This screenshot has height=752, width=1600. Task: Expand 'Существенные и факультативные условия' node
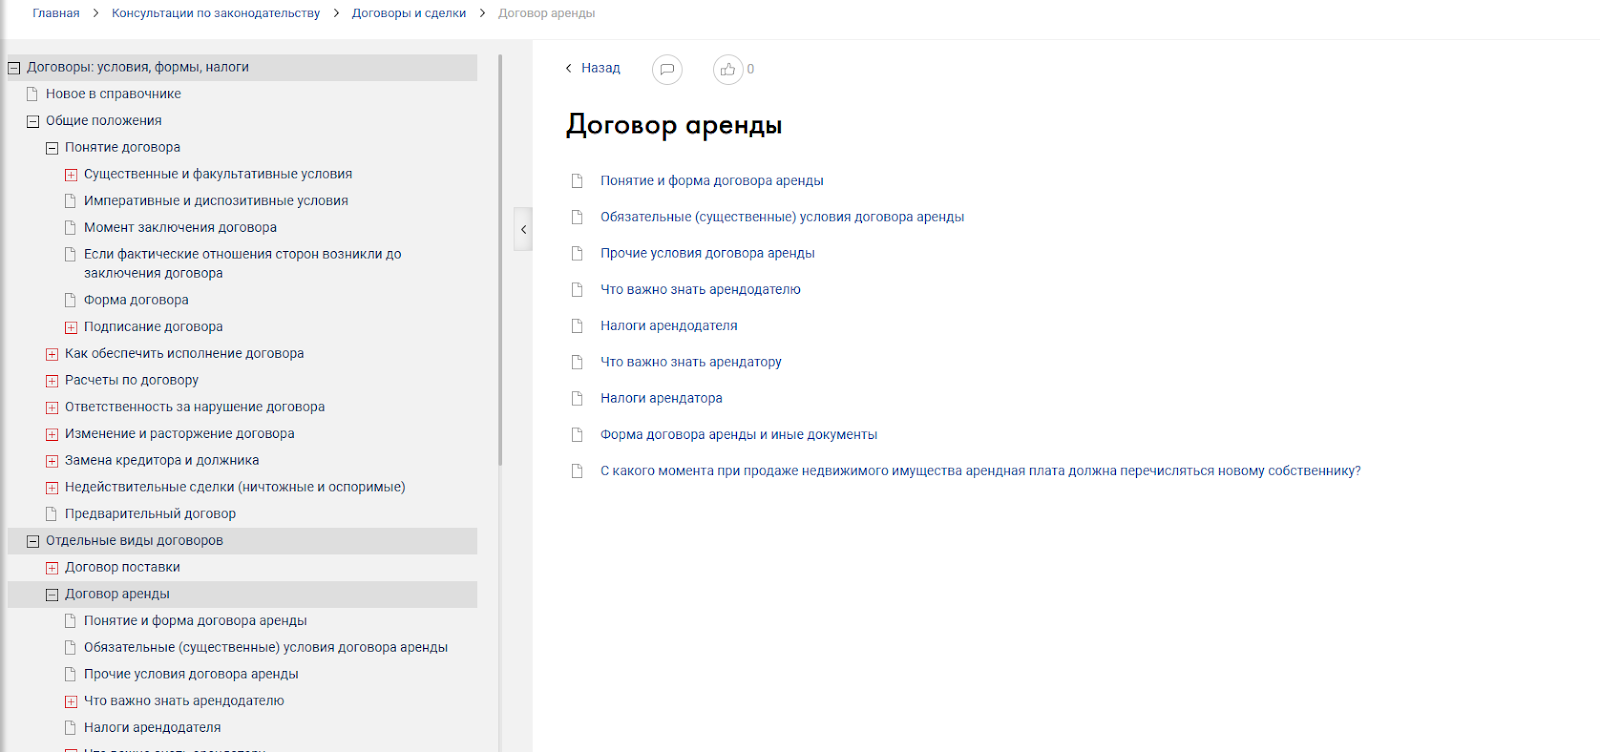[x=71, y=175]
